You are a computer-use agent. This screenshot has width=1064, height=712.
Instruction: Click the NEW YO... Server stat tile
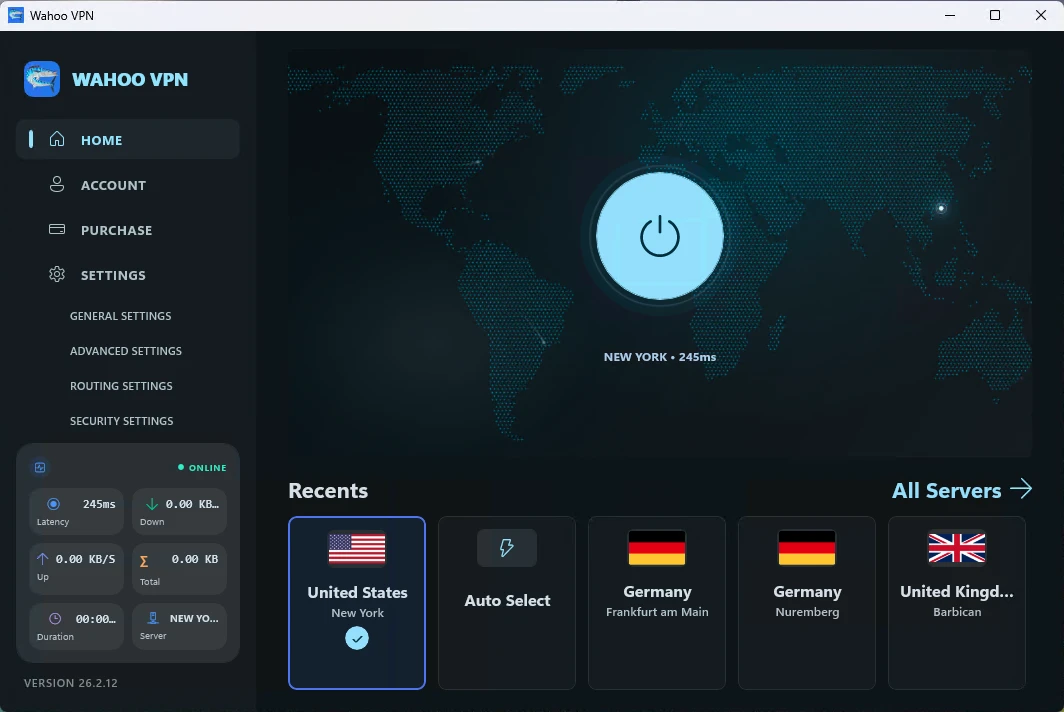coord(179,626)
